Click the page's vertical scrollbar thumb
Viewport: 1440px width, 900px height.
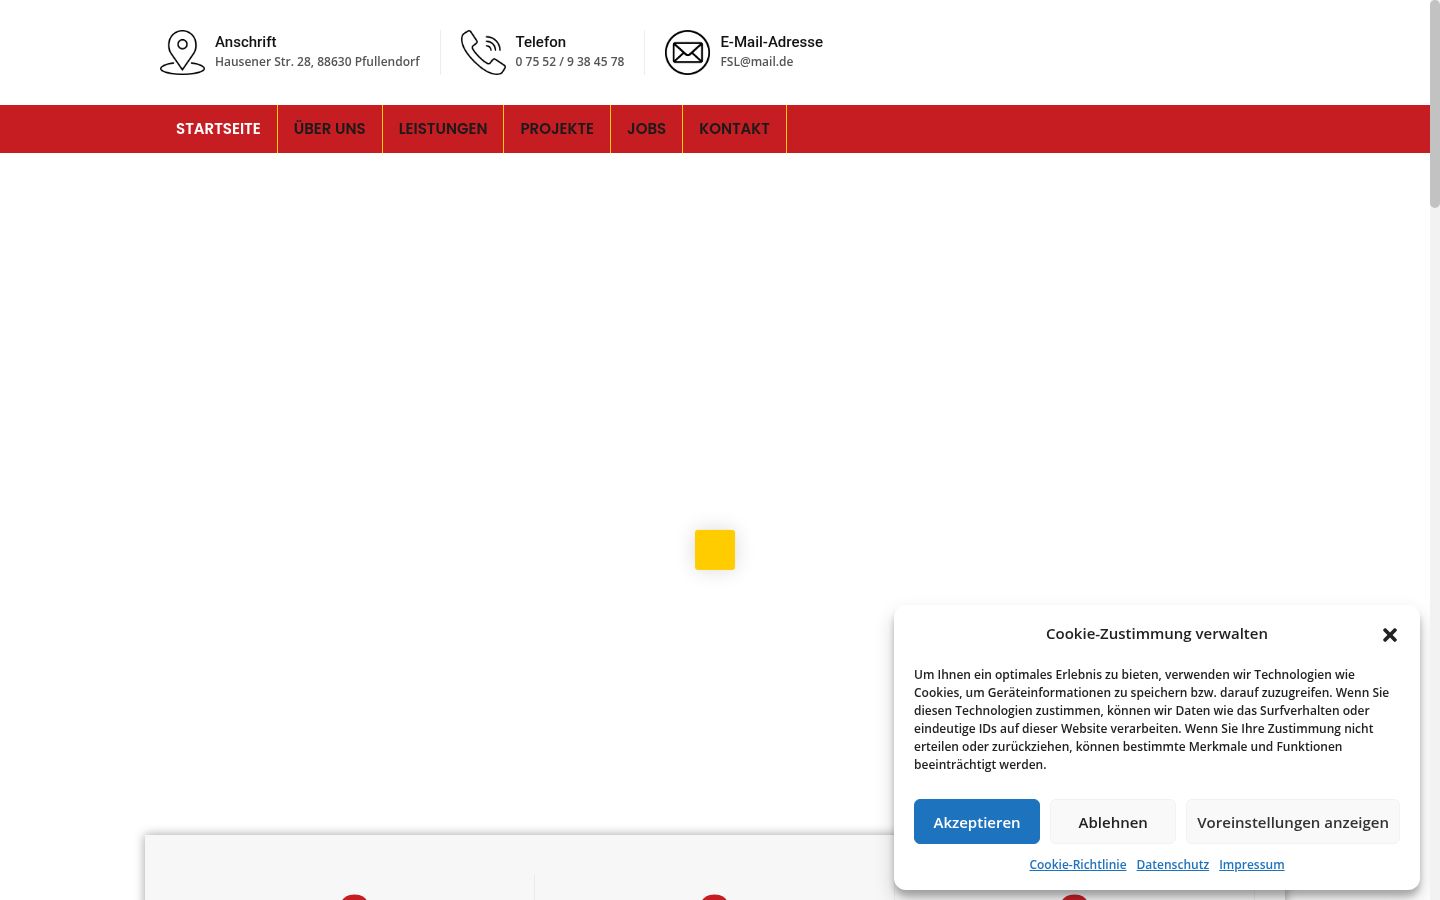pos(1435,104)
